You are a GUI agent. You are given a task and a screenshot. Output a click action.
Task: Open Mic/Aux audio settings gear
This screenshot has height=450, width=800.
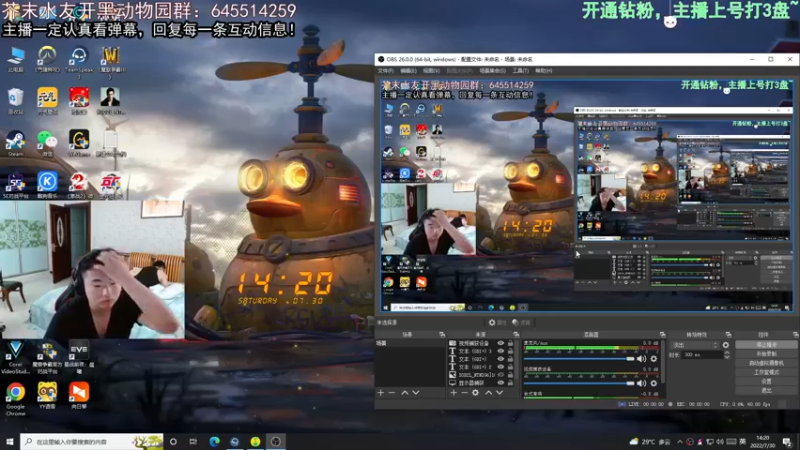[x=654, y=359]
